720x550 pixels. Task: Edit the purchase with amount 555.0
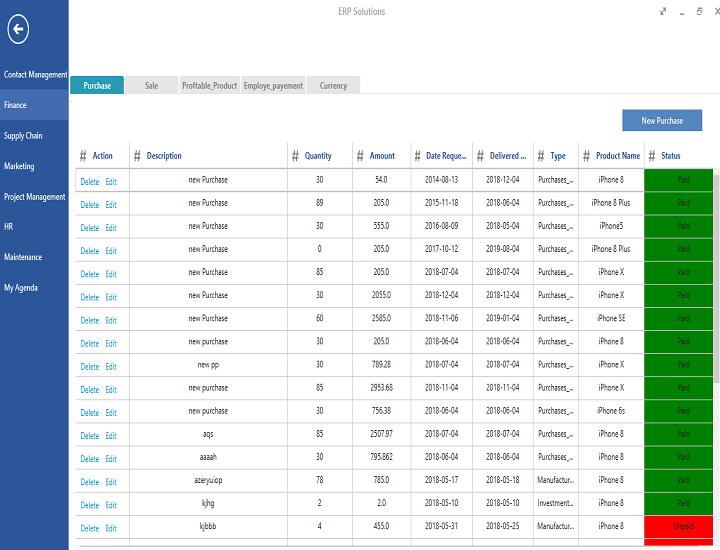tap(111, 228)
